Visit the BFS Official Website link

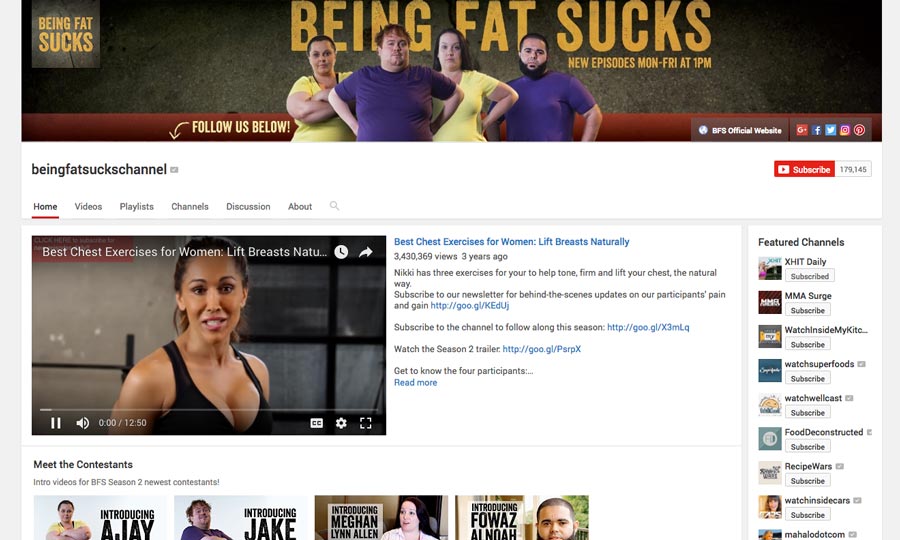[740, 130]
